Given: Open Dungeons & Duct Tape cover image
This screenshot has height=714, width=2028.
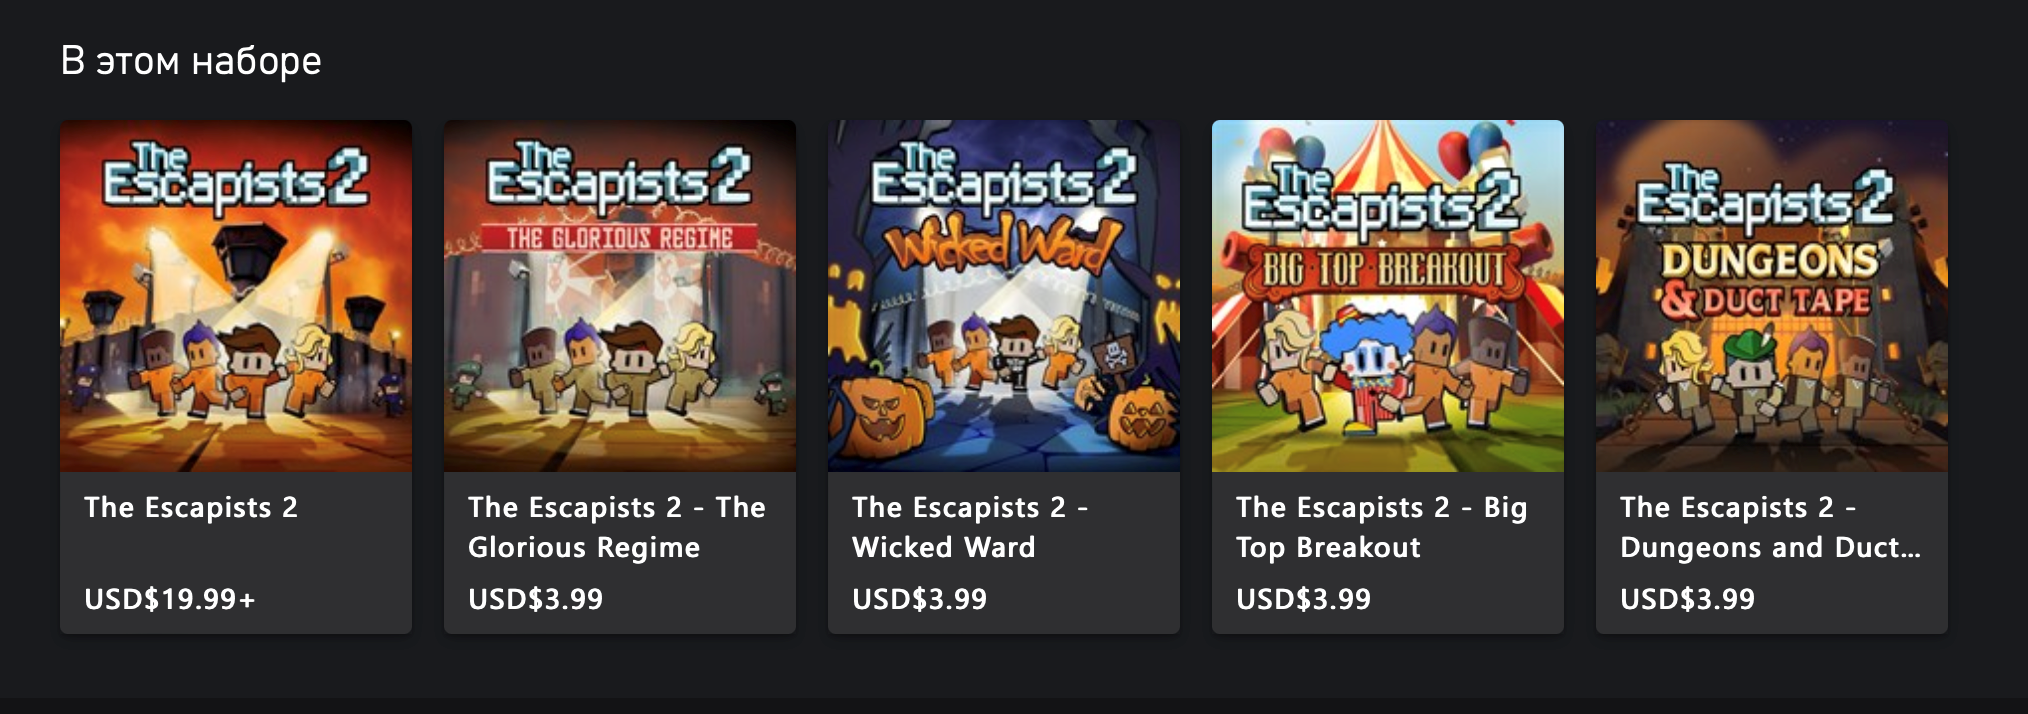Looking at the screenshot, I should point(1772,296).
